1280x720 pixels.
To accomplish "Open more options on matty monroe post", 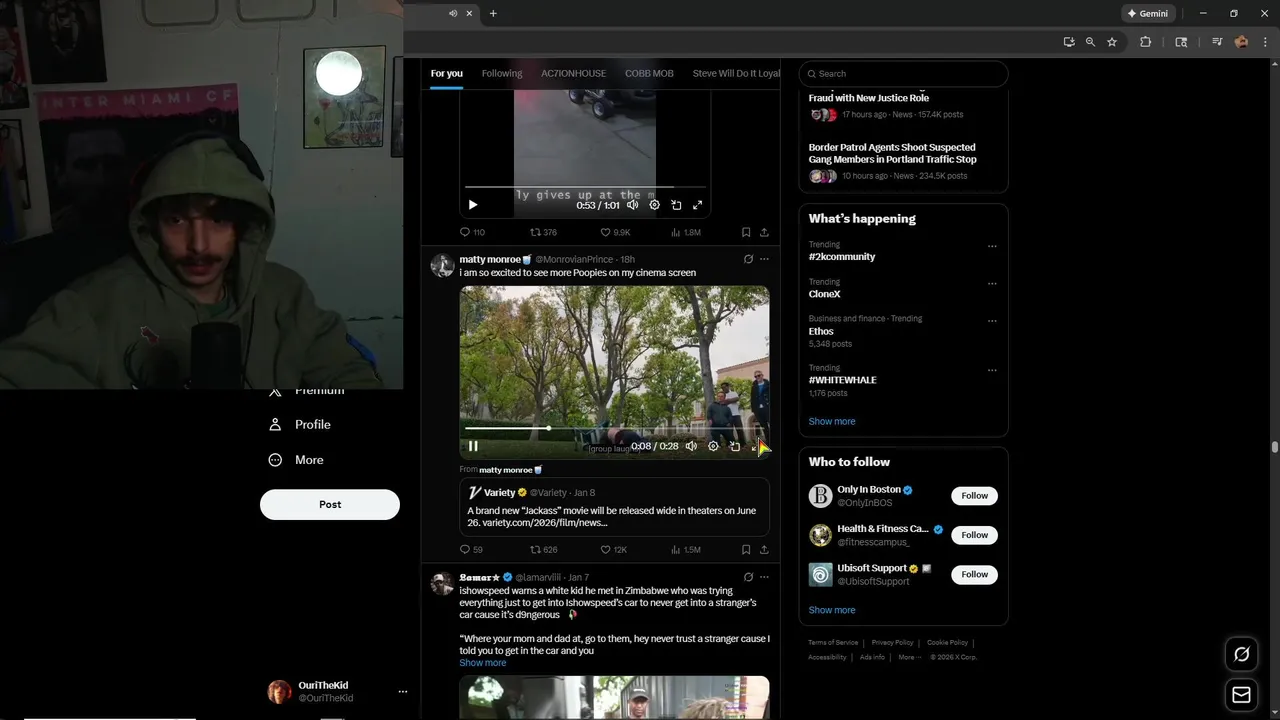I will (x=764, y=259).
